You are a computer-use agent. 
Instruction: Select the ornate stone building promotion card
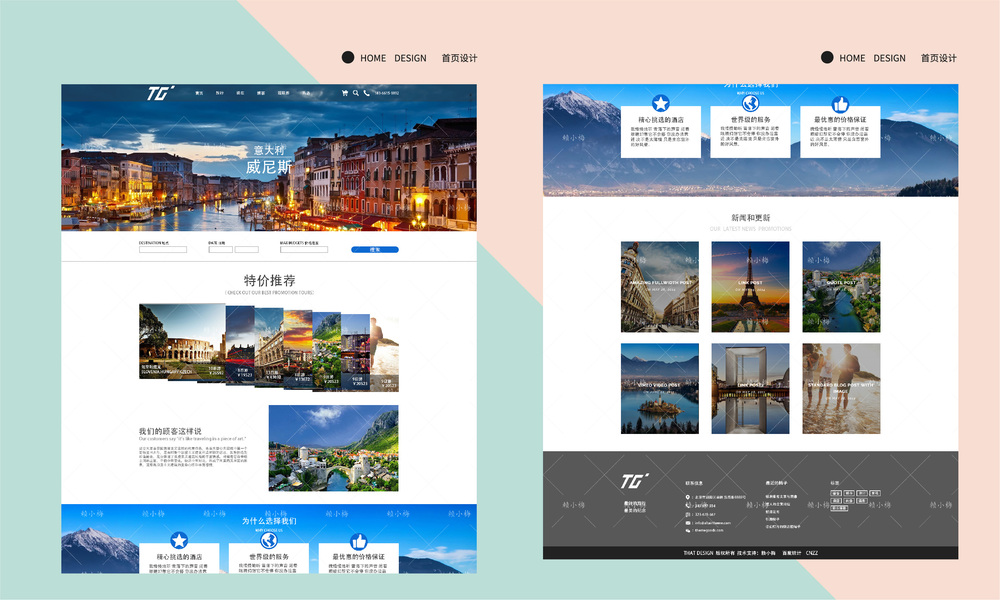(x=269, y=346)
